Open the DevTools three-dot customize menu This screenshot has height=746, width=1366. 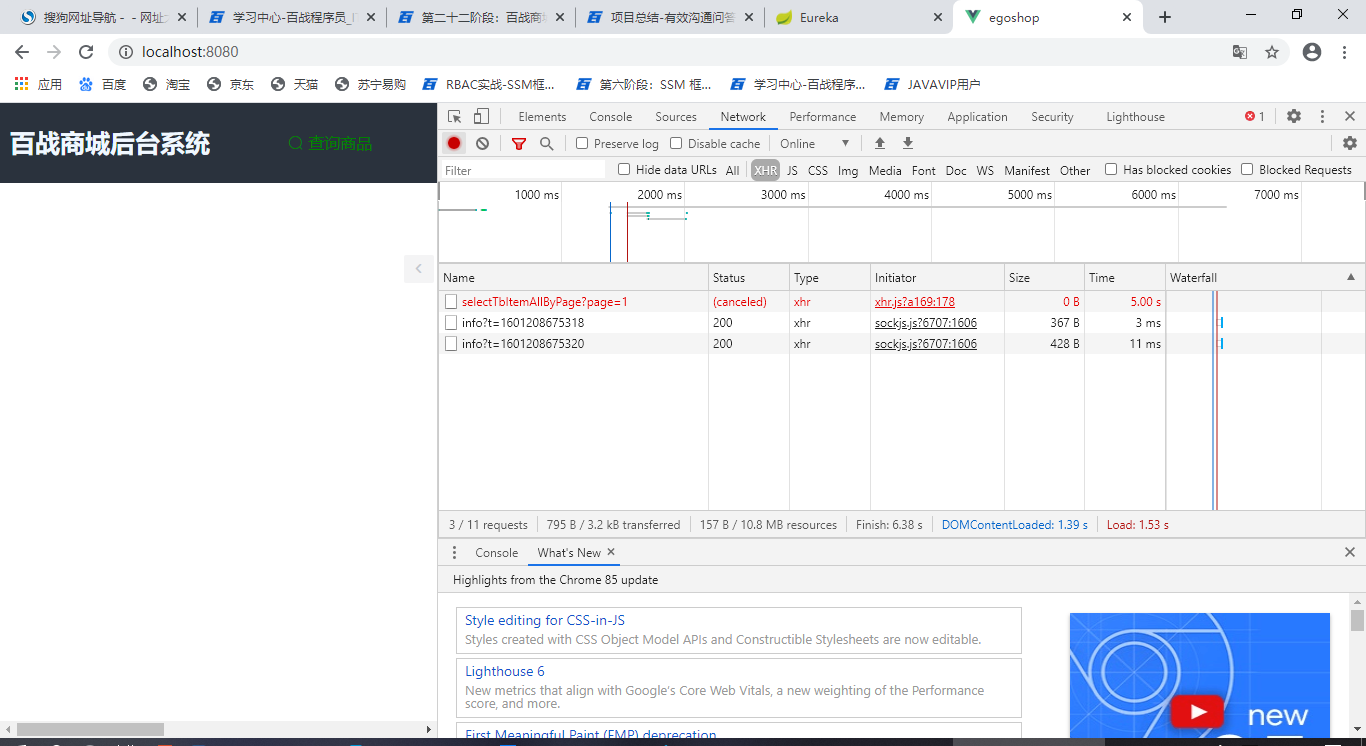coord(1322,116)
